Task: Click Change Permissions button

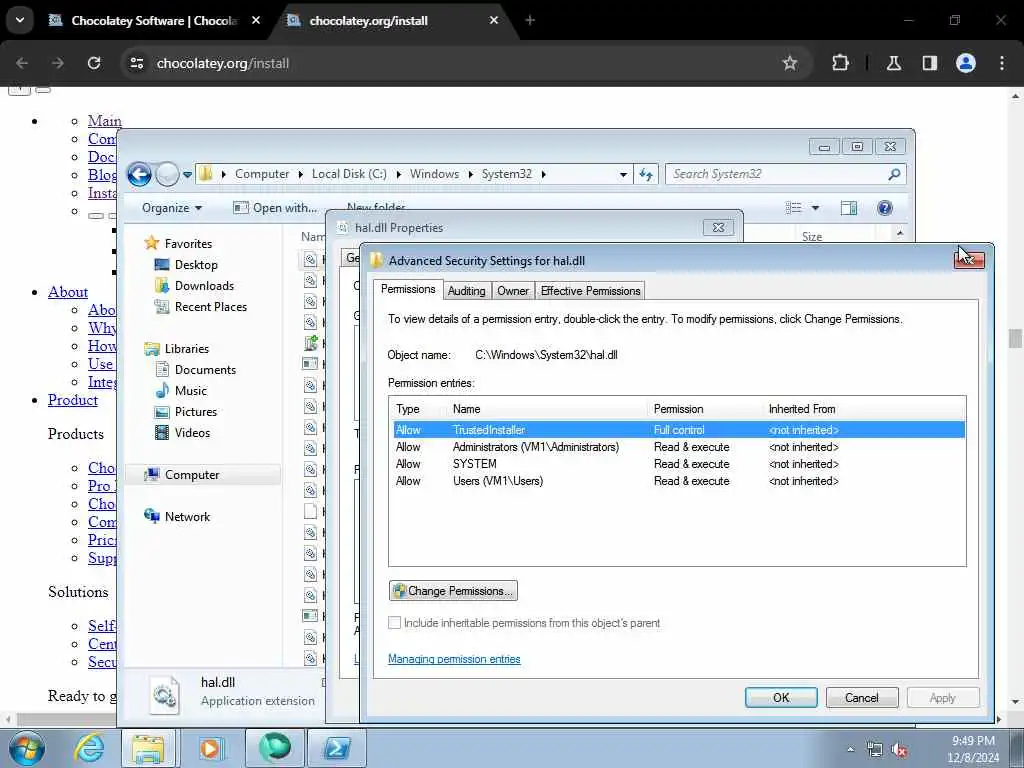Action: [x=453, y=591]
